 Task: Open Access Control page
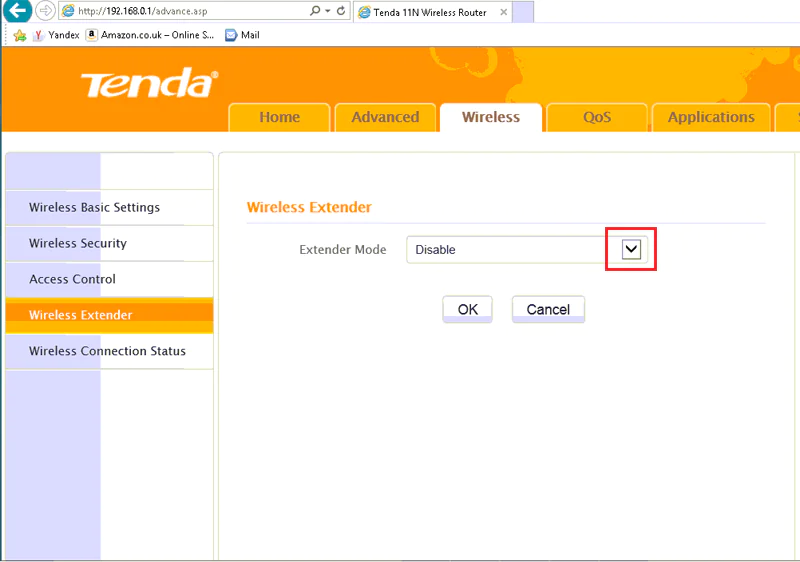pos(109,279)
